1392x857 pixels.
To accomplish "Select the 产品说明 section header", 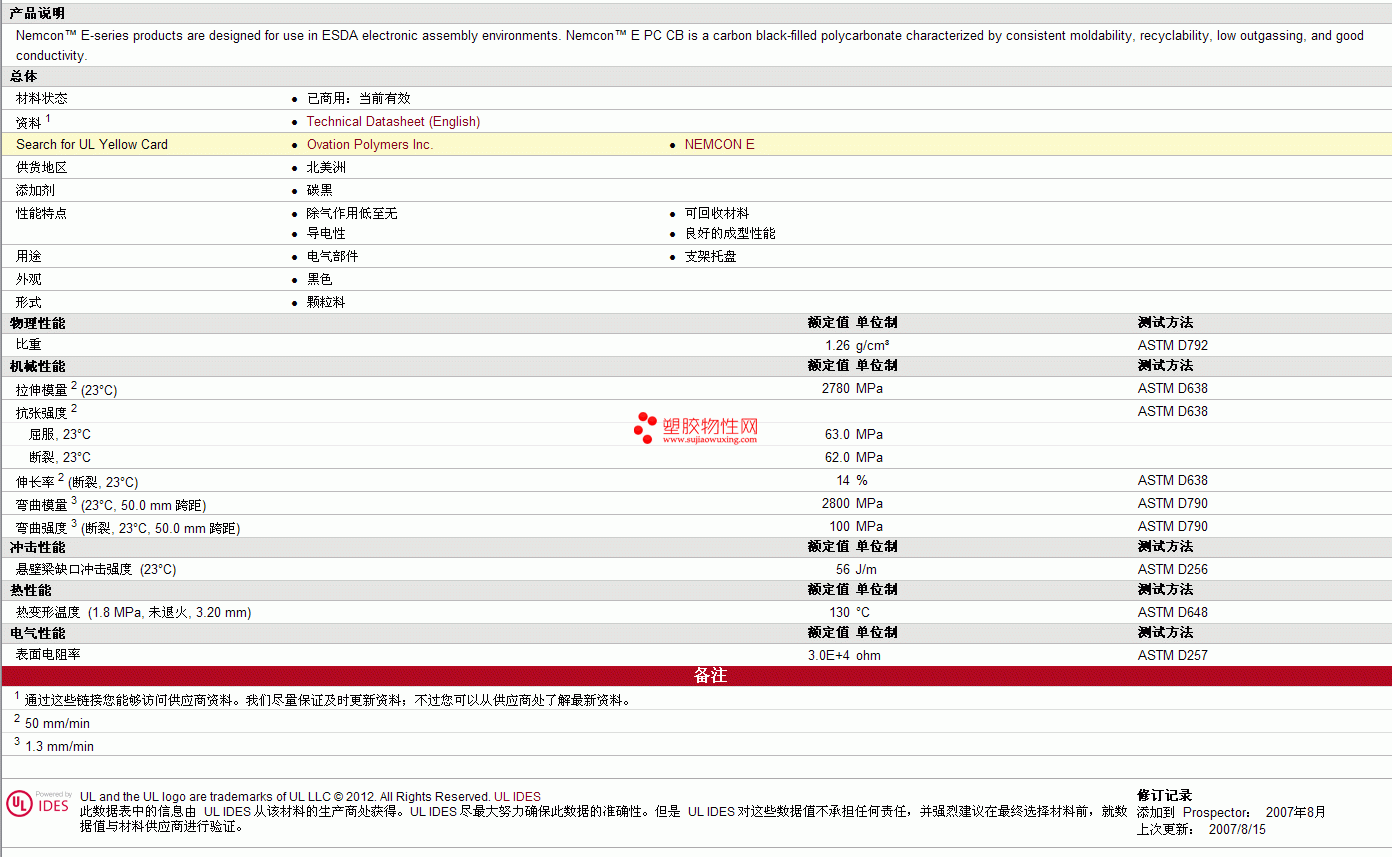I will coord(38,13).
